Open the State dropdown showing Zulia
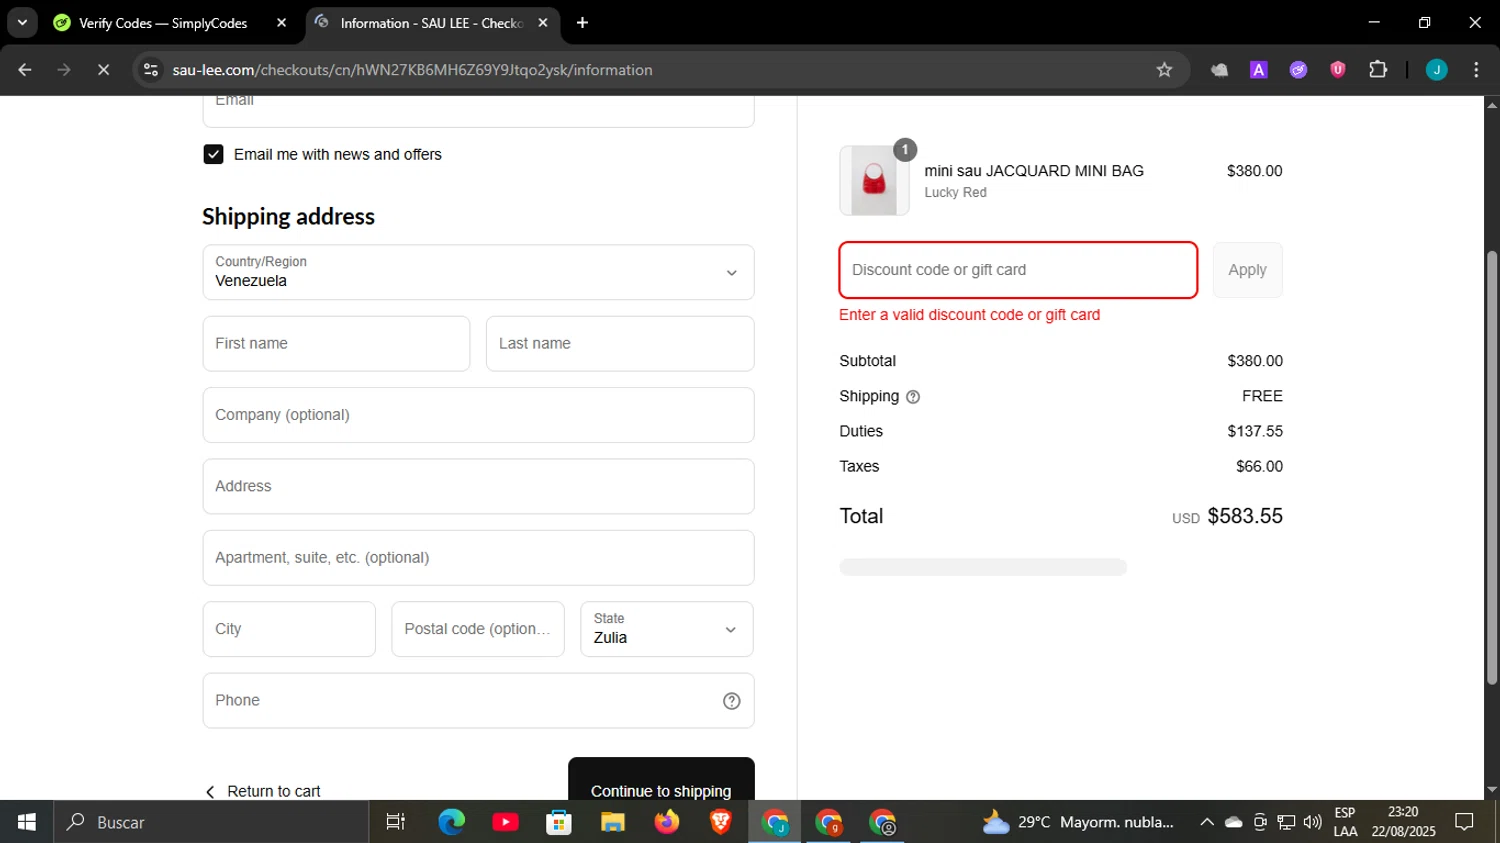1500x843 pixels. point(667,629)
